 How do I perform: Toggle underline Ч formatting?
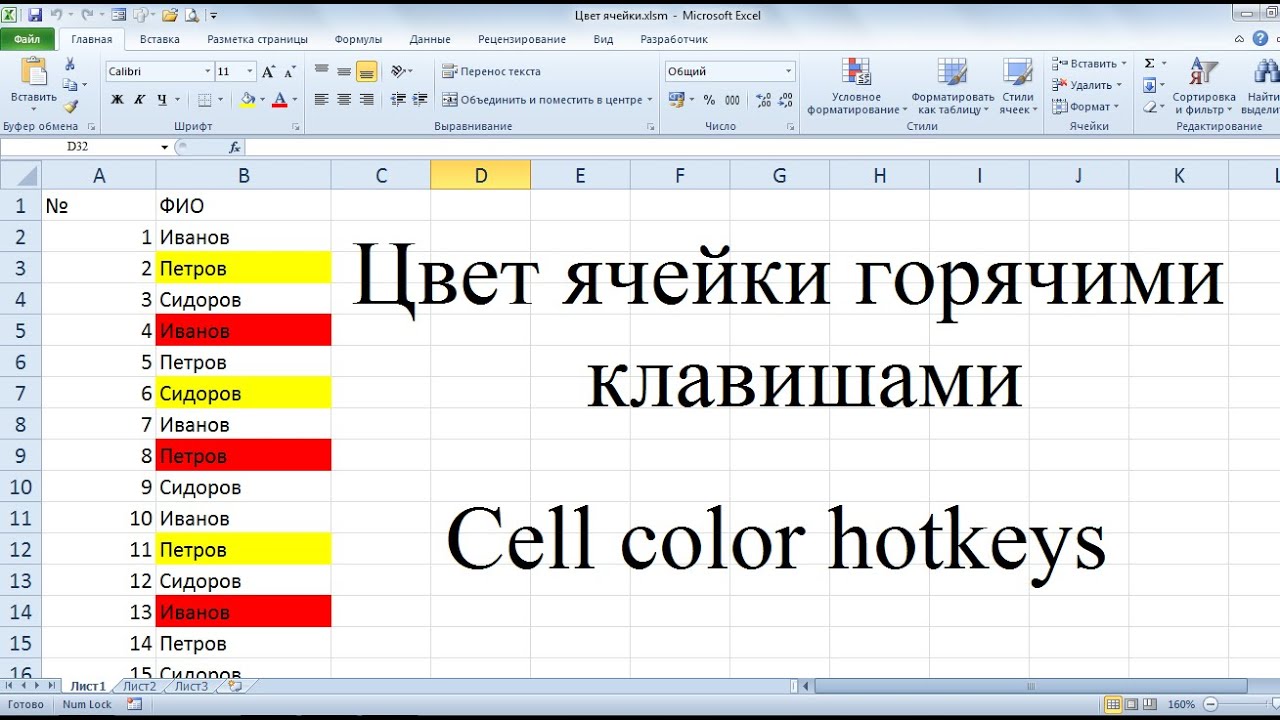click(x=161, y=99)
